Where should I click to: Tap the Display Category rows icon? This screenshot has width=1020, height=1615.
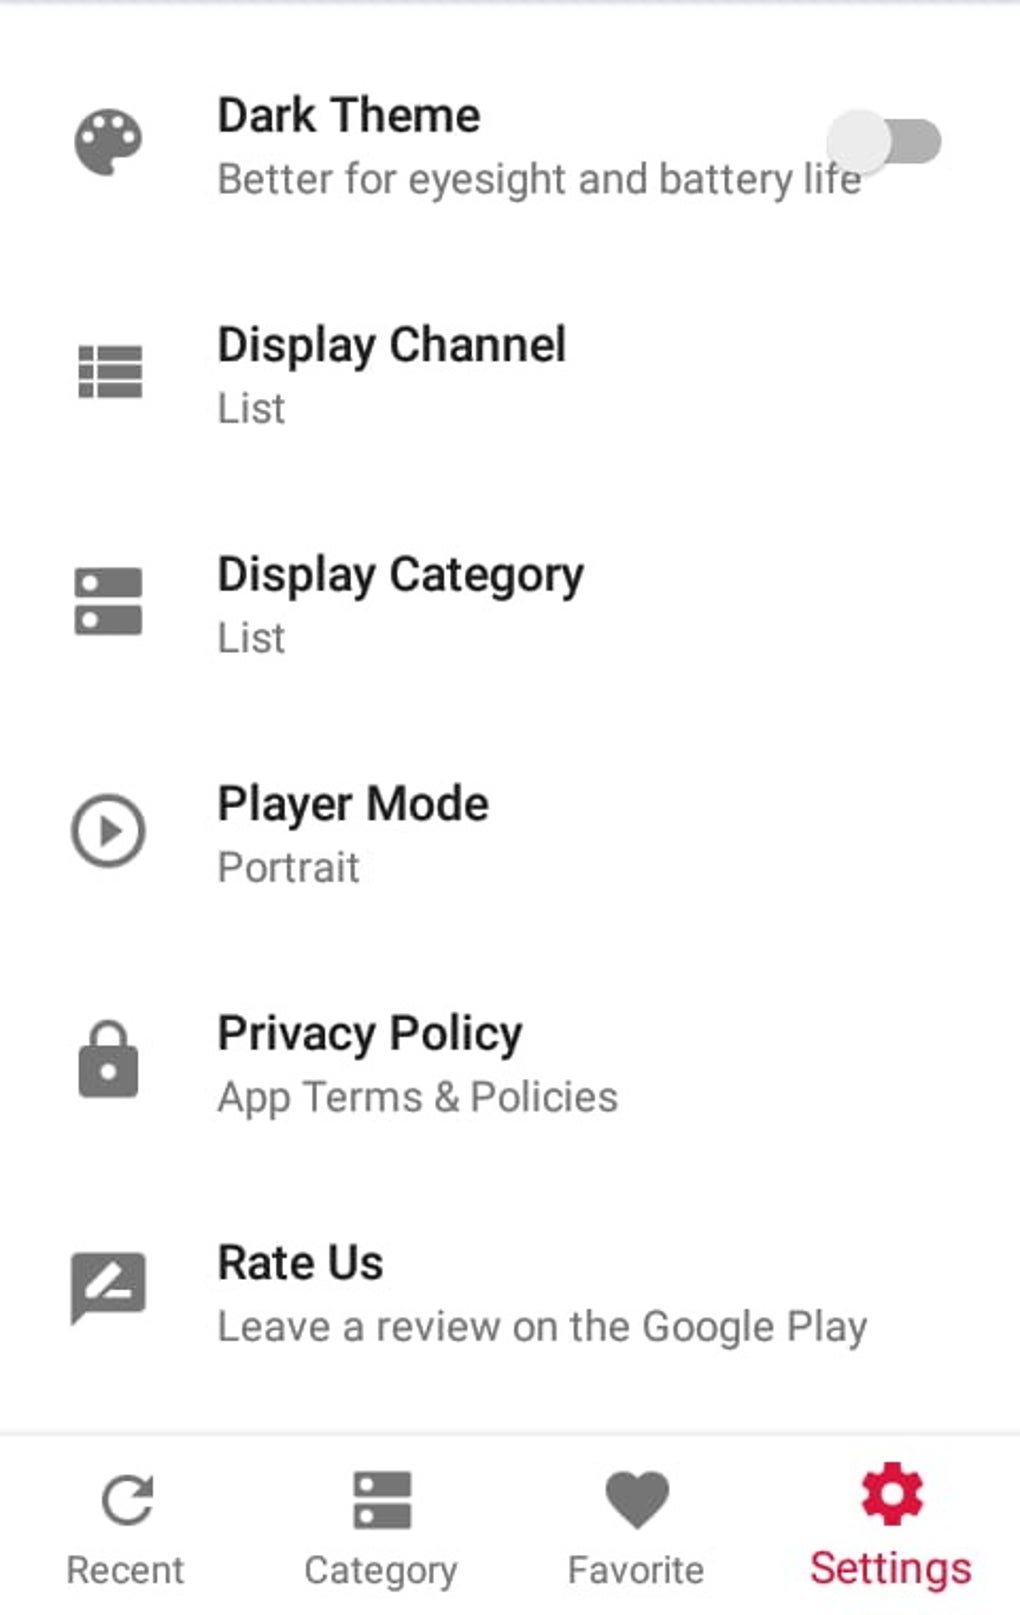tap(108, 601)
